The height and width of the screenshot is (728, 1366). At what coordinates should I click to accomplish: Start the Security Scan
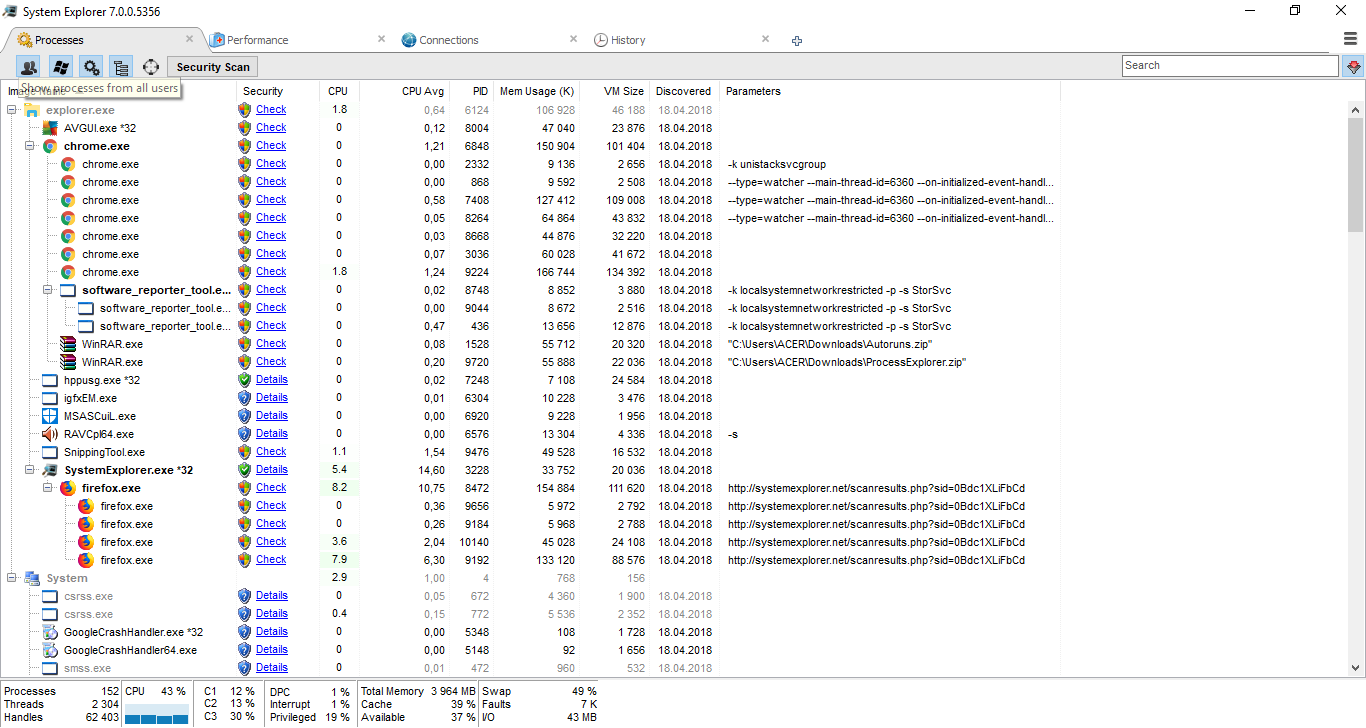tap(213, 67)
